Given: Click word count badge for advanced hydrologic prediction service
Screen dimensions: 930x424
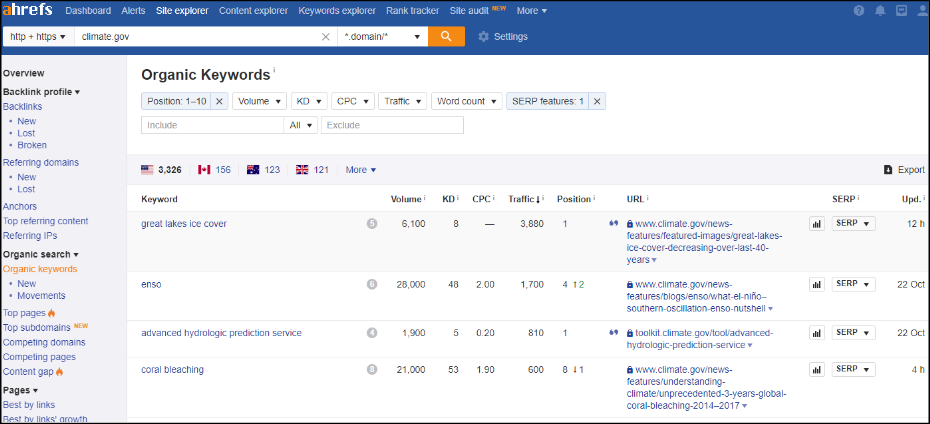Looking at the screenshot, I should pyautogui.click(x=372, y=333).
